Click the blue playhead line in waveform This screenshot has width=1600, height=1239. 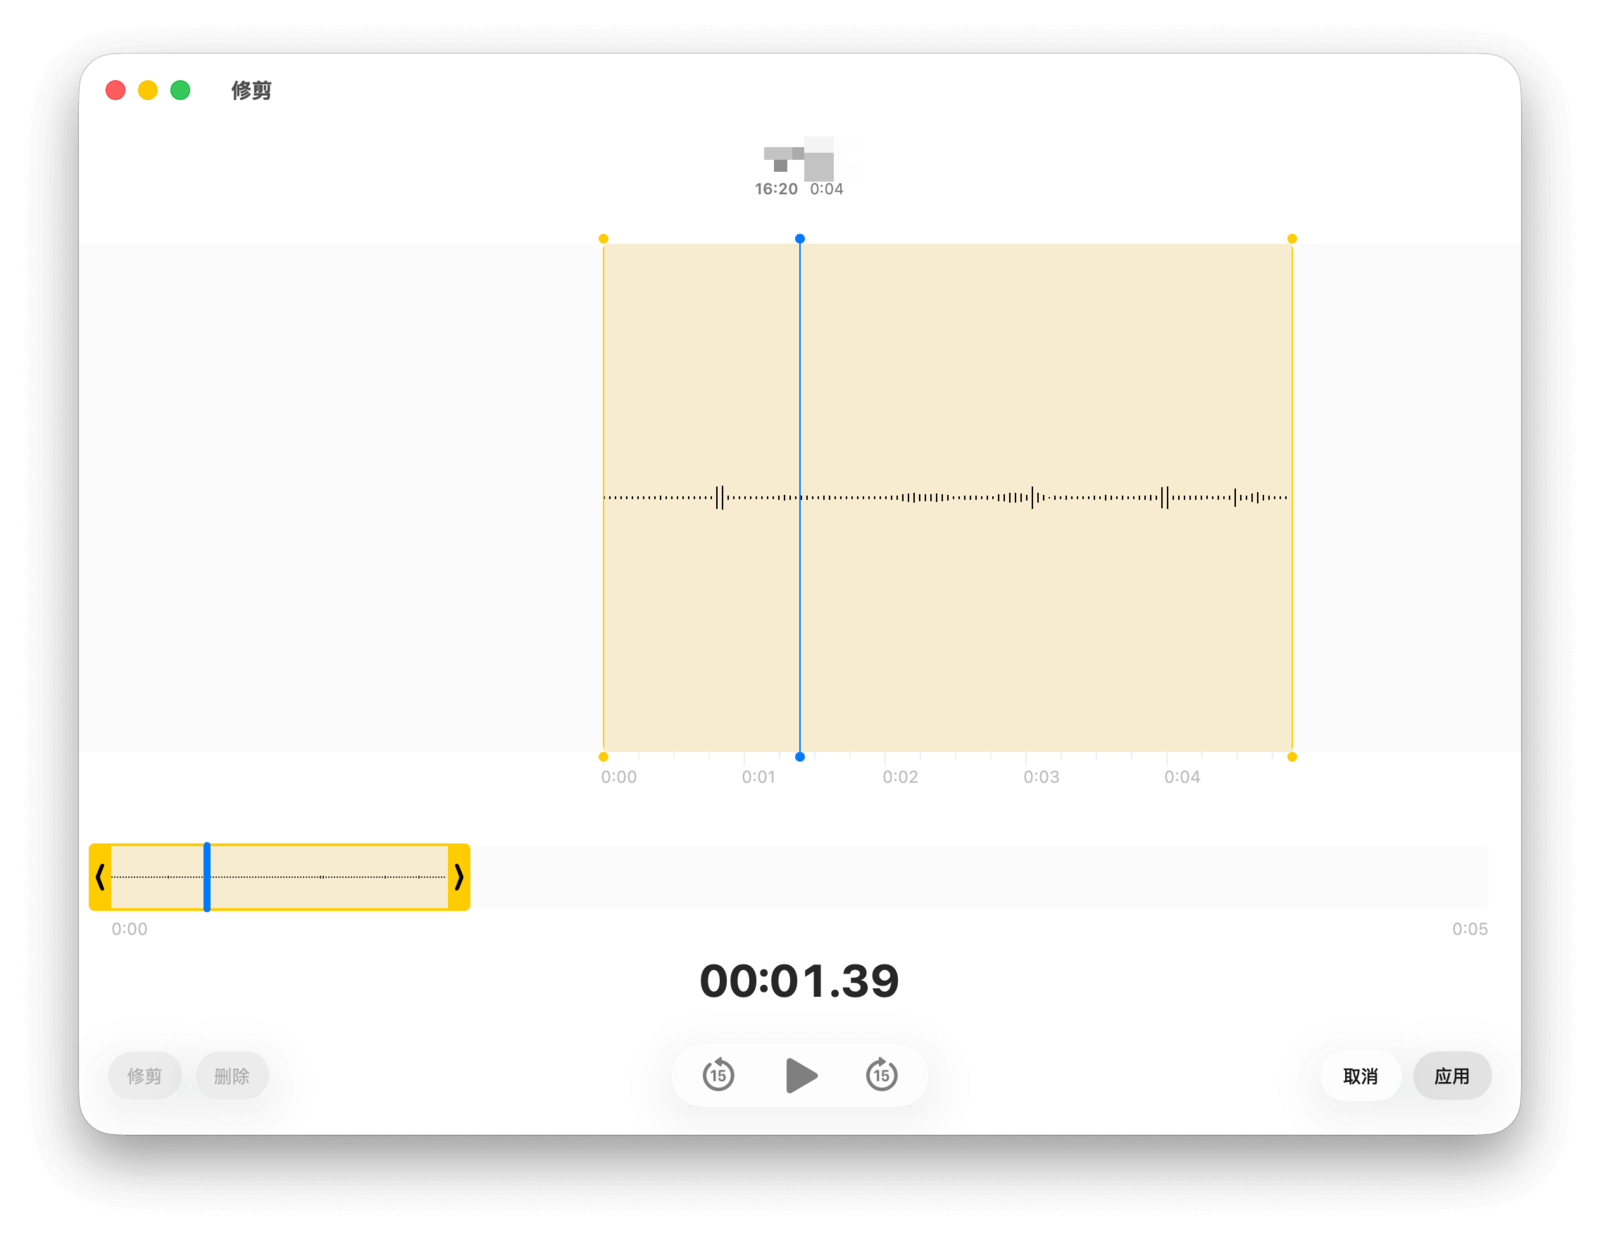point(800,400)
